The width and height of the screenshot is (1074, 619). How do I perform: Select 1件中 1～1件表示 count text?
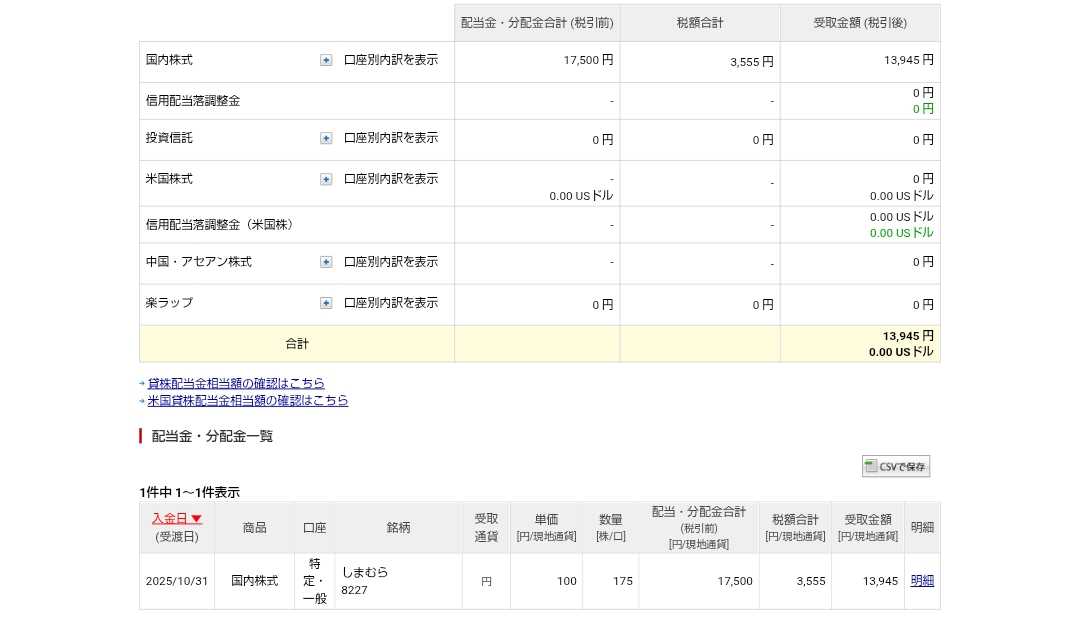coord(189,492)
